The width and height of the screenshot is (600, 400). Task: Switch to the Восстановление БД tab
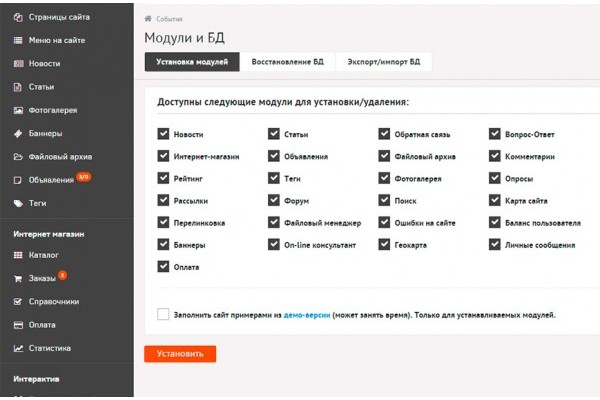(x=287, y=62)
